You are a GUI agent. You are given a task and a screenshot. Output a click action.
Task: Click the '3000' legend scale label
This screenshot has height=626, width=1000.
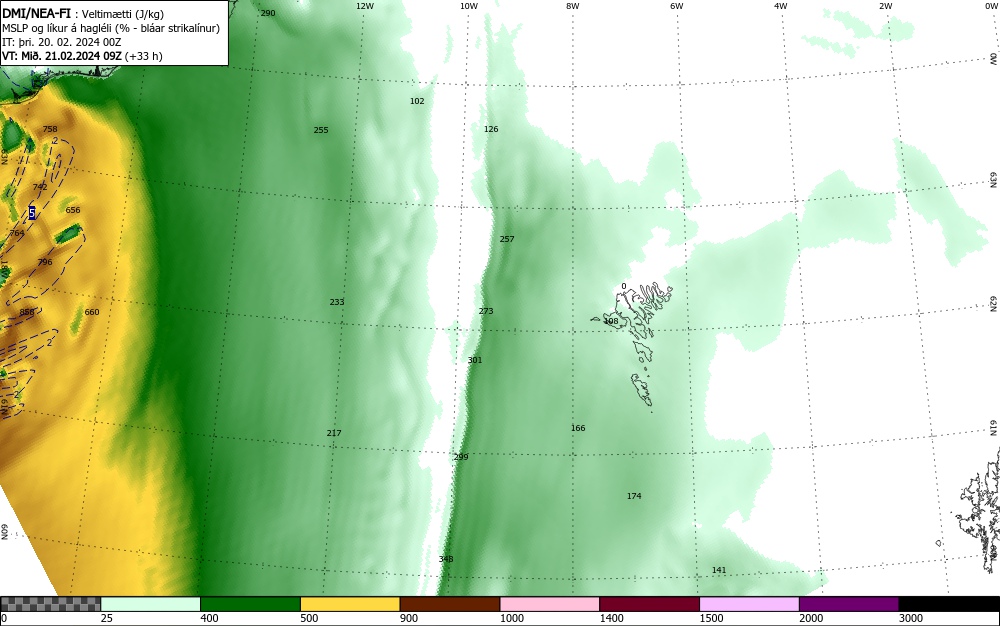point(911,618)
